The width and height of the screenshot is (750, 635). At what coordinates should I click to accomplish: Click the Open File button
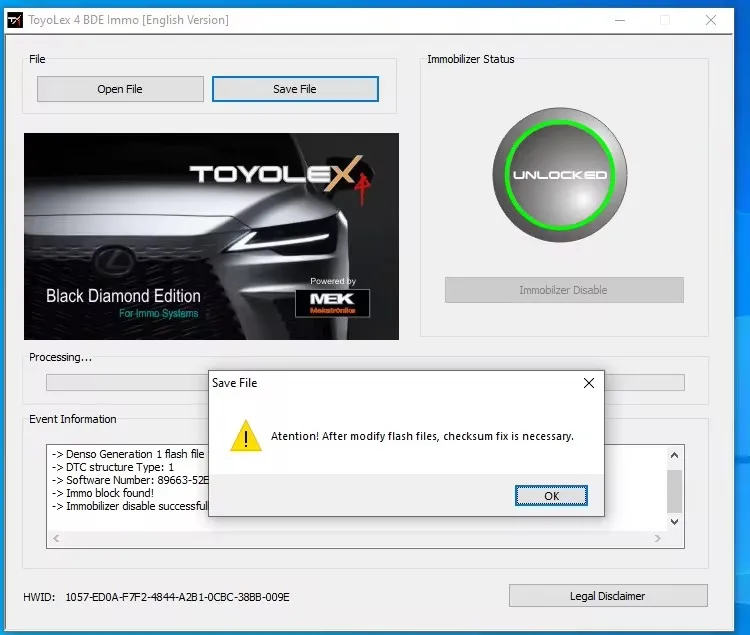(x=120, y=89)
